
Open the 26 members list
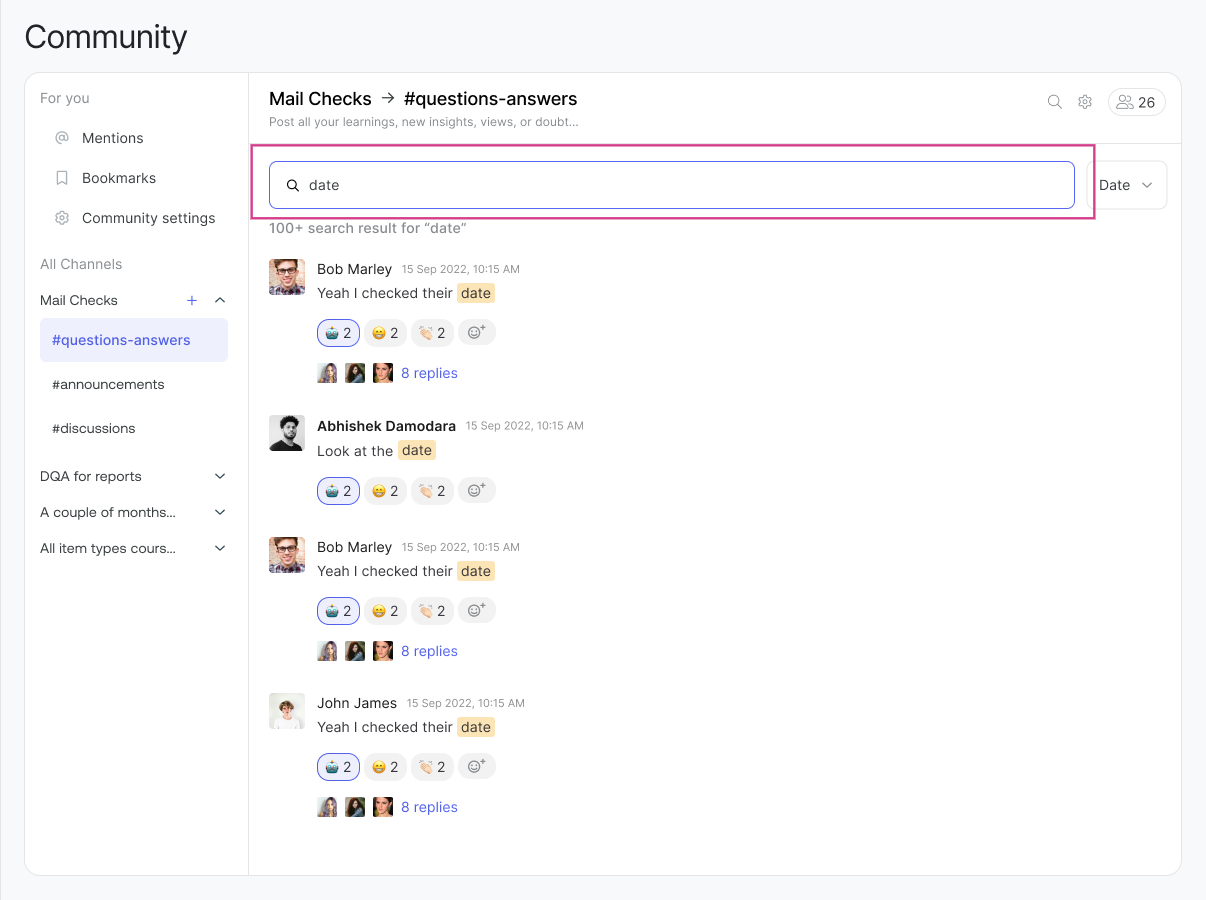pos(1136,102)
